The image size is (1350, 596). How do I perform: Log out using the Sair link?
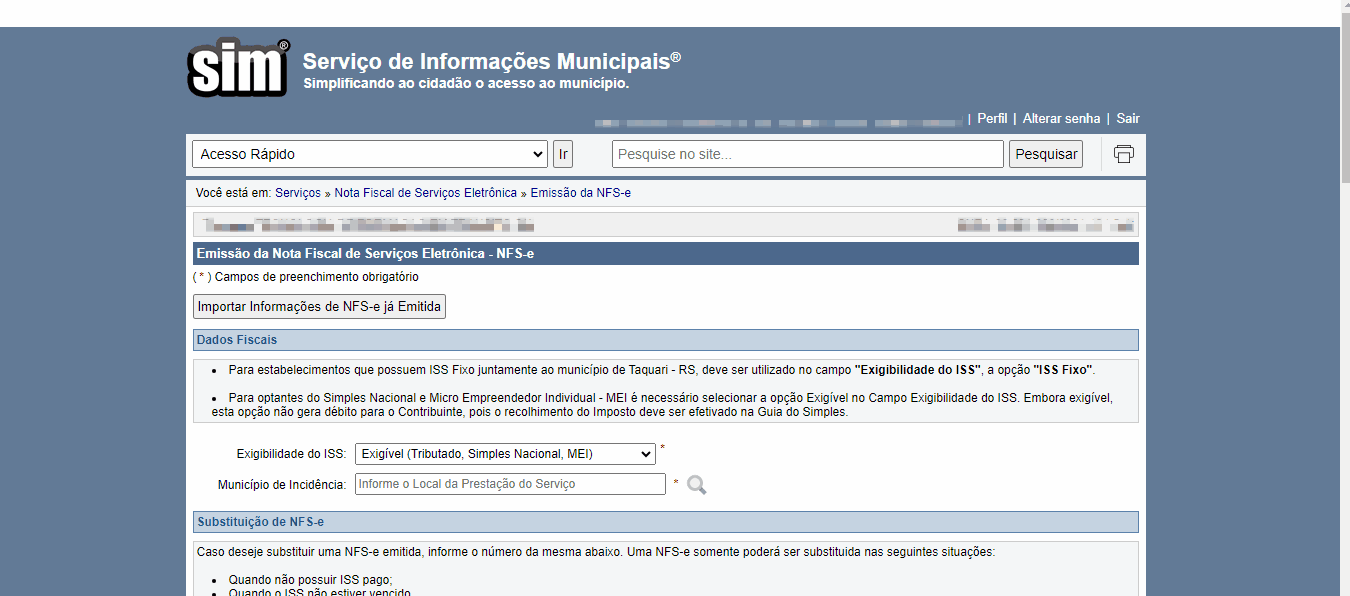click(1128, 119)
